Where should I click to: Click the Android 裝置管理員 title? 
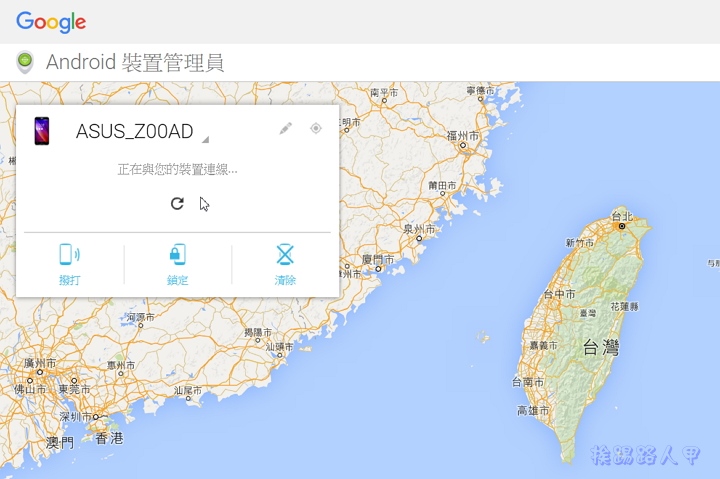(134, 63)
